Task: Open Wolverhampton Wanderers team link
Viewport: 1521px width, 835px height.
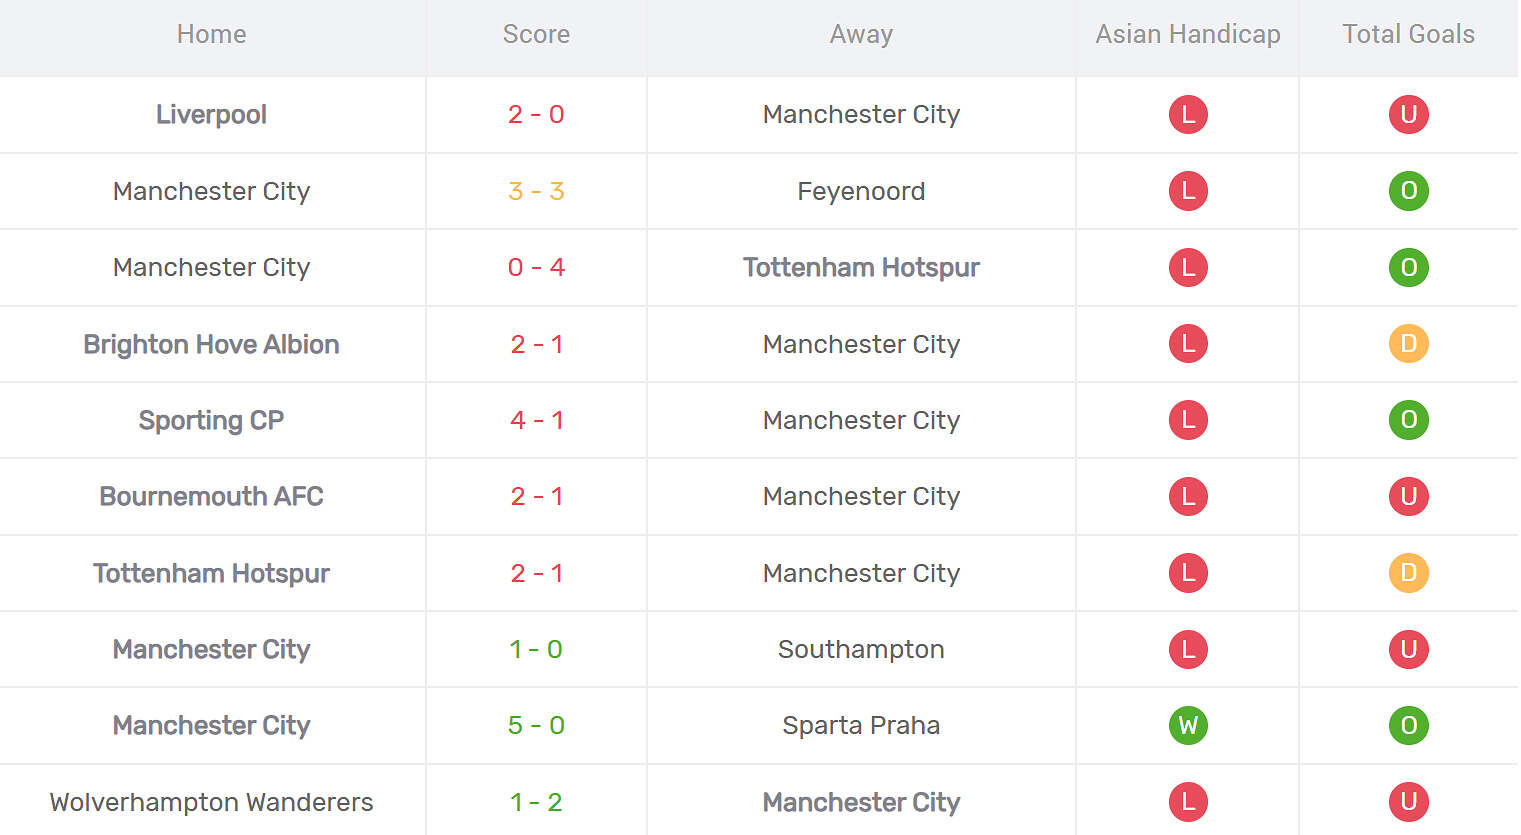Action: 211,802
